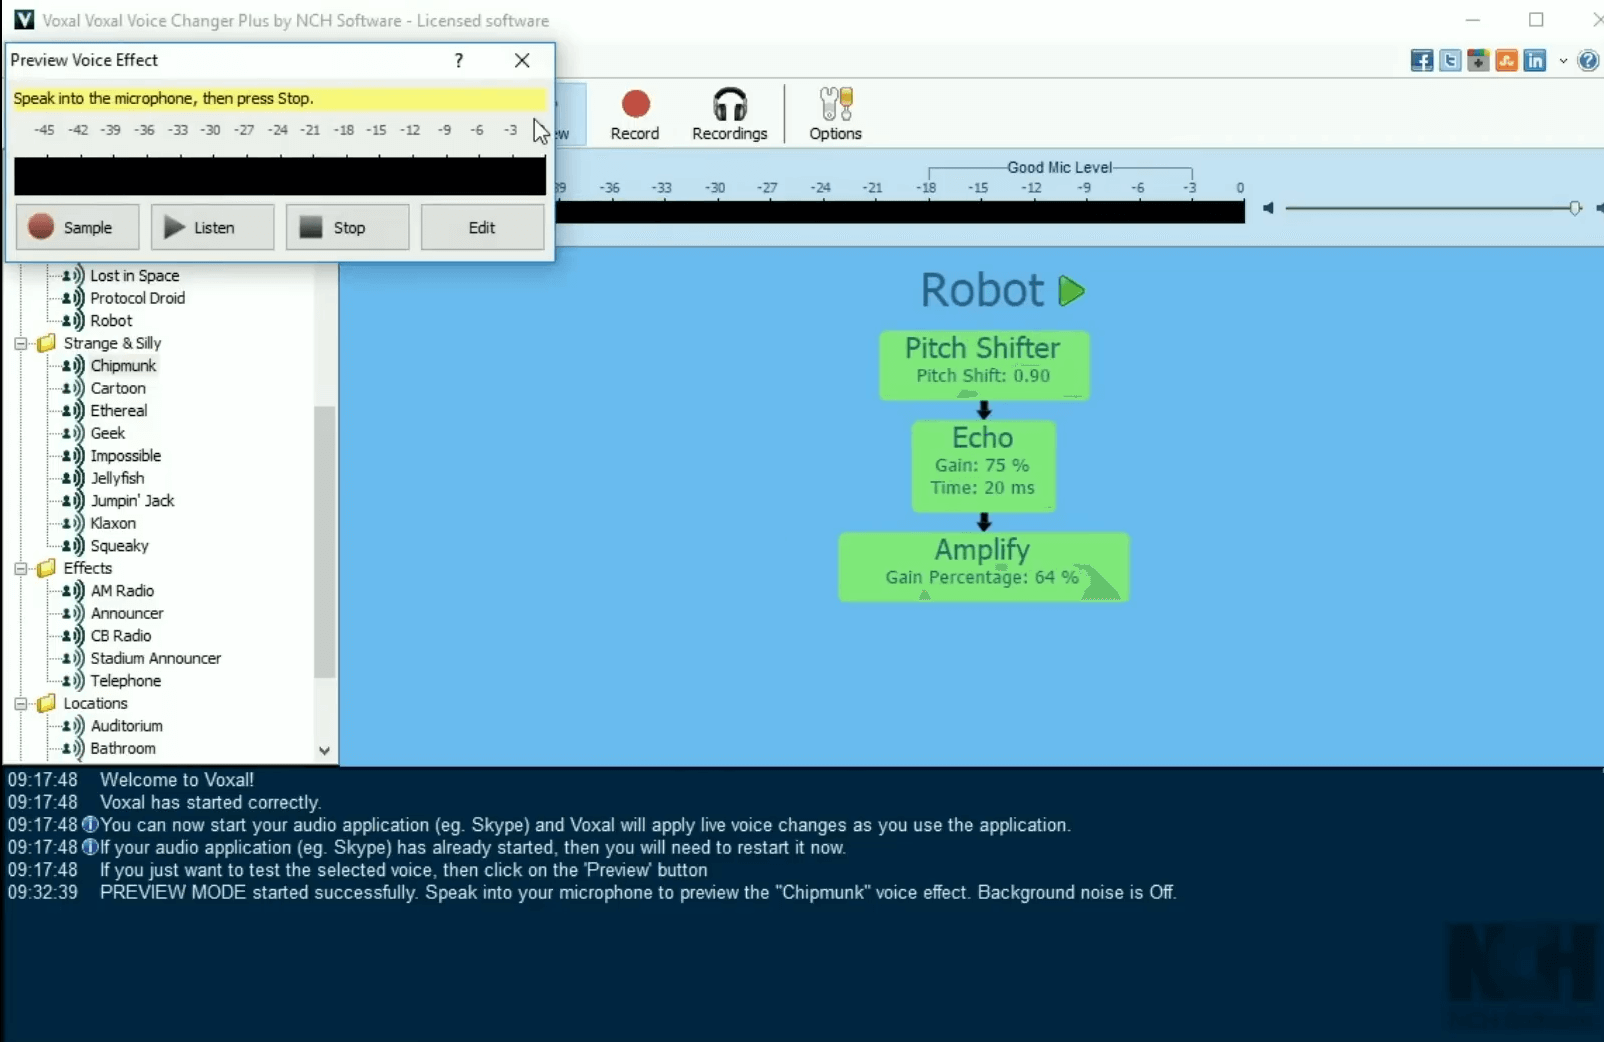Select the Jellyfish voice in the list
The height and width of the screenshot is (1042, 1604).
(x=117, y=478)
